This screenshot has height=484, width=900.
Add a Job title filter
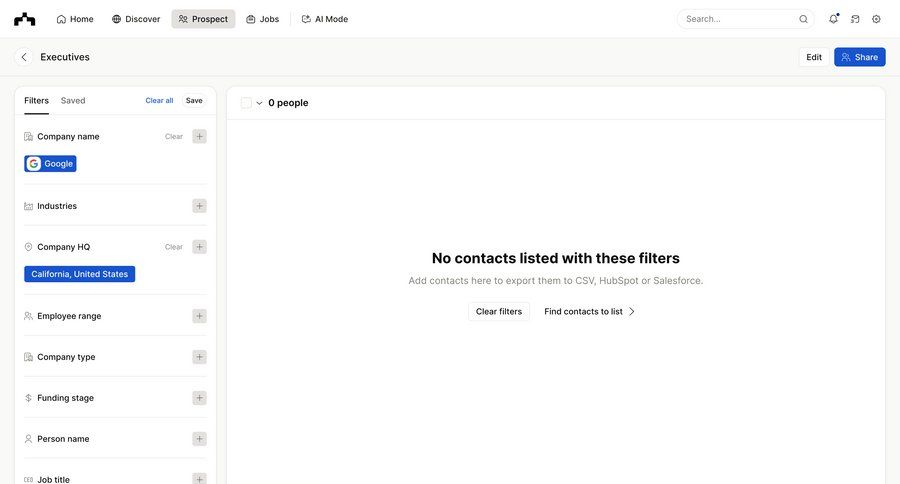coord(199,479)
